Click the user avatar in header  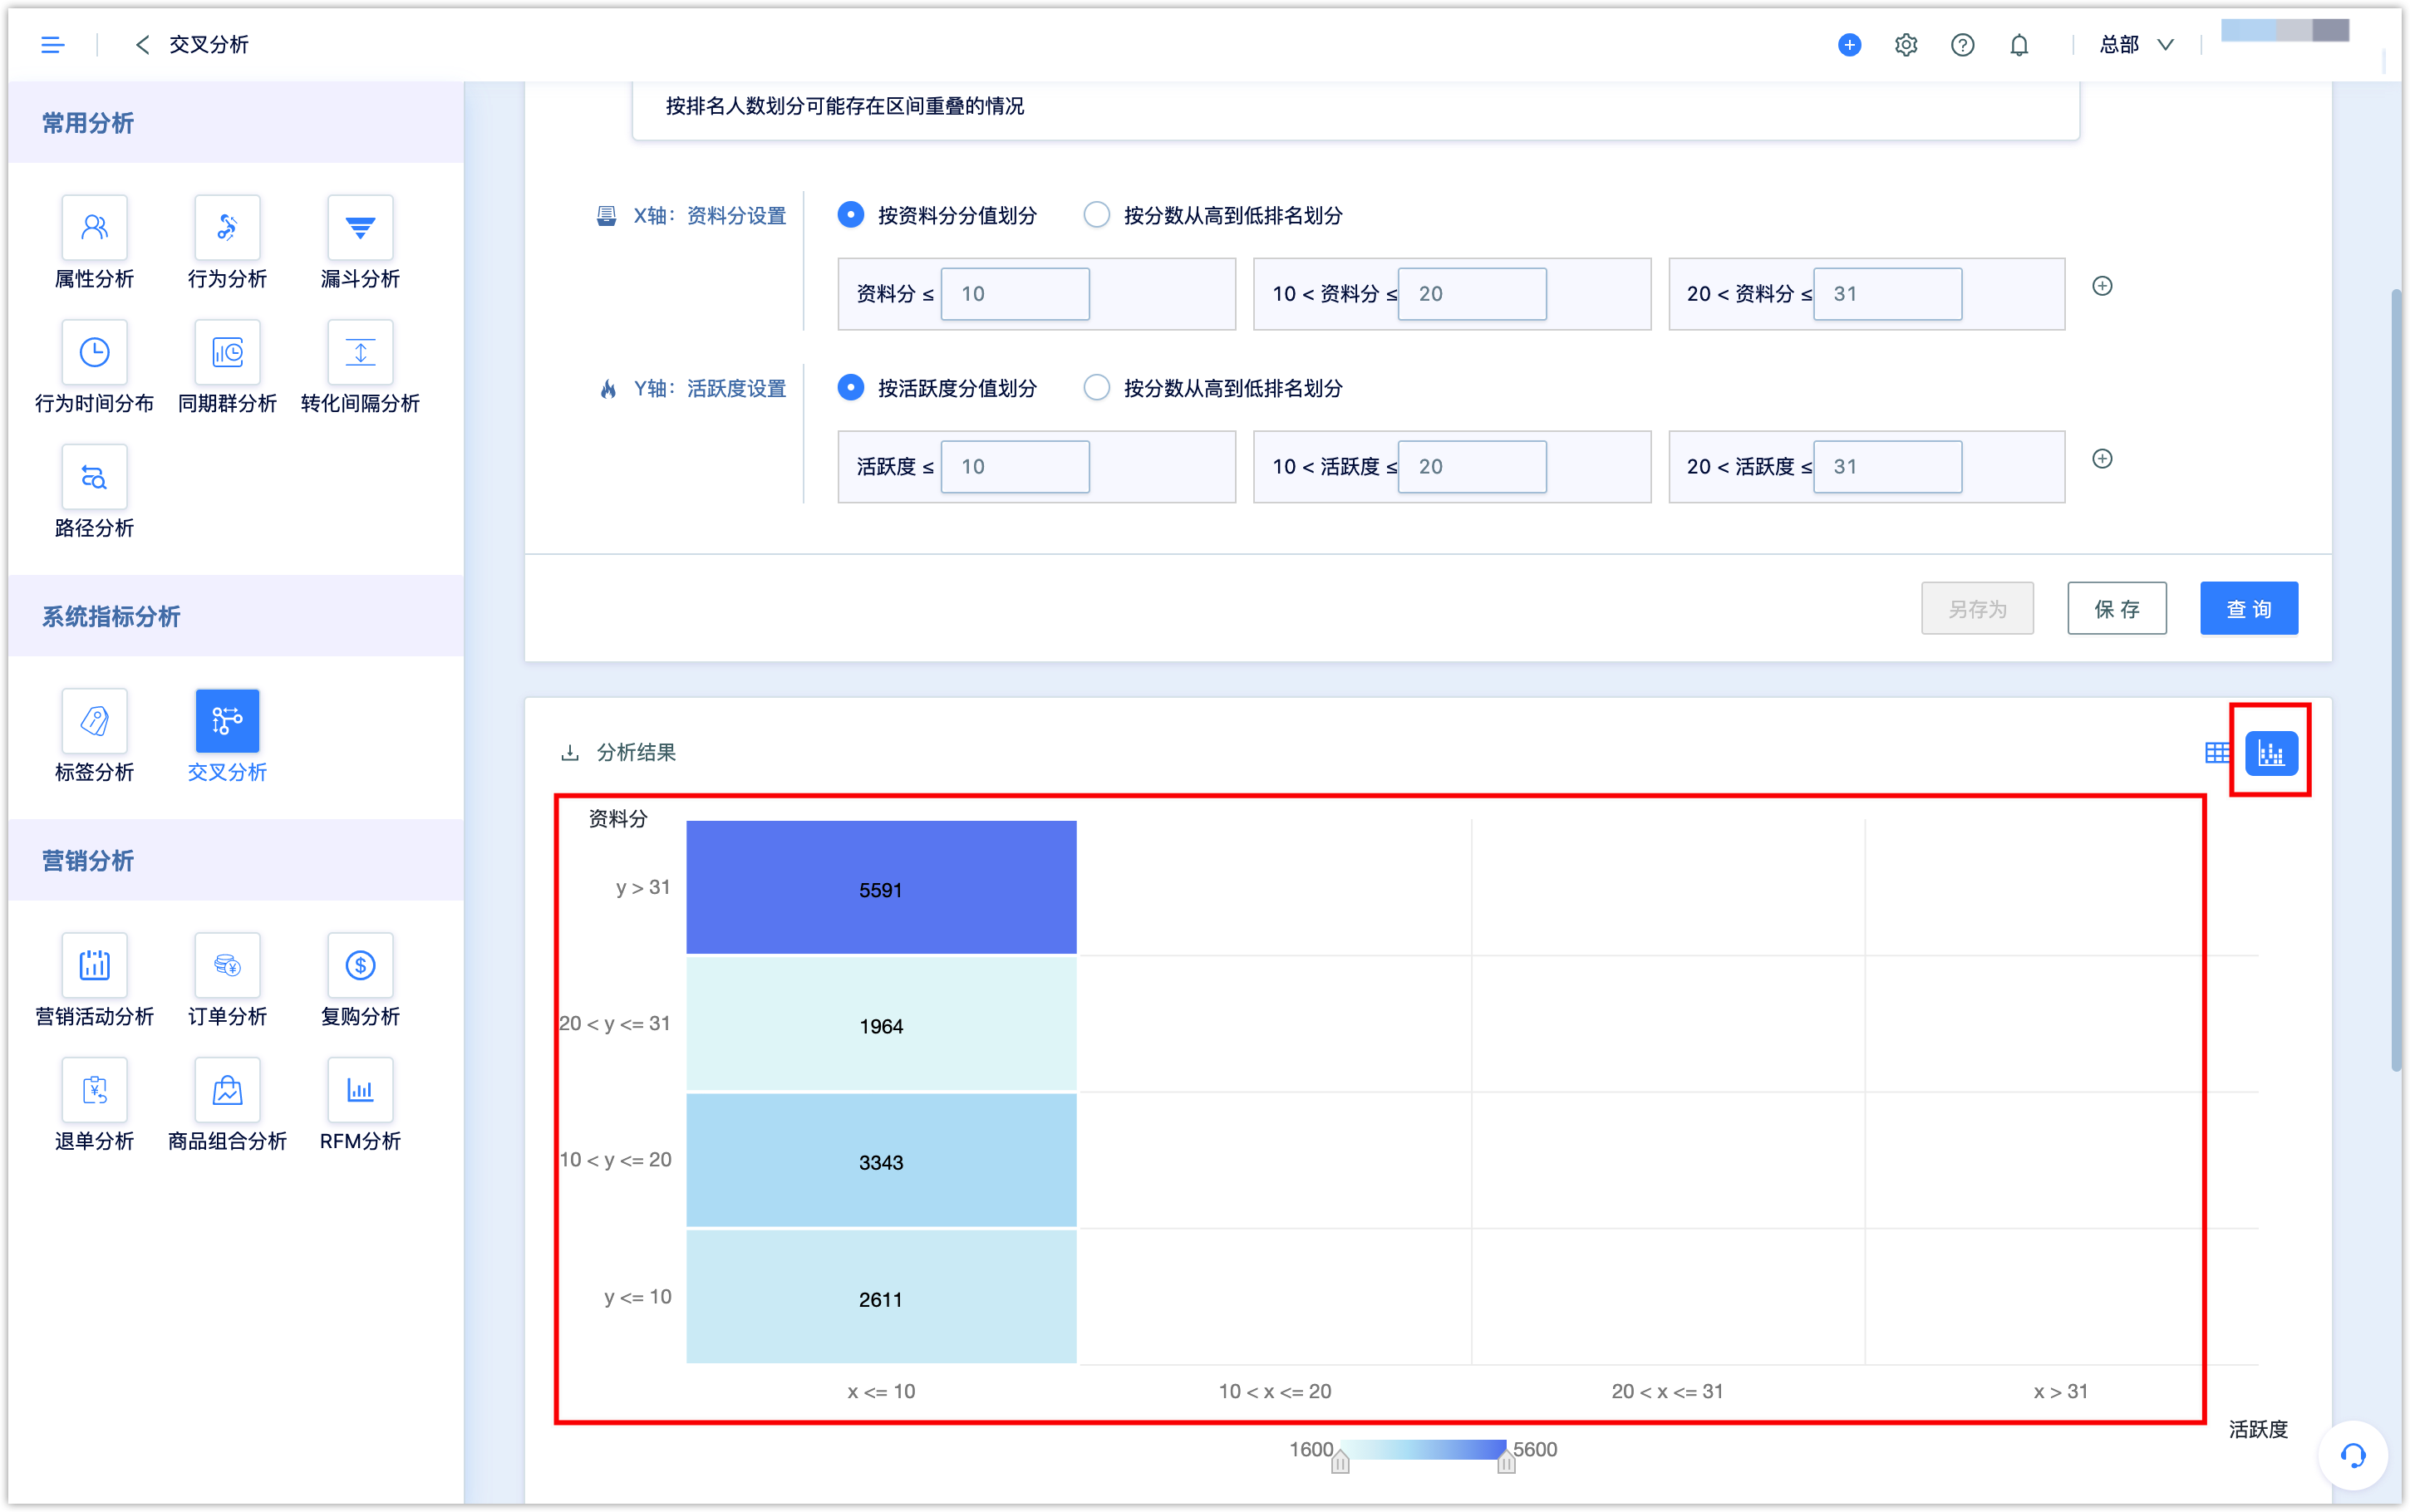tap(2284, 31)
